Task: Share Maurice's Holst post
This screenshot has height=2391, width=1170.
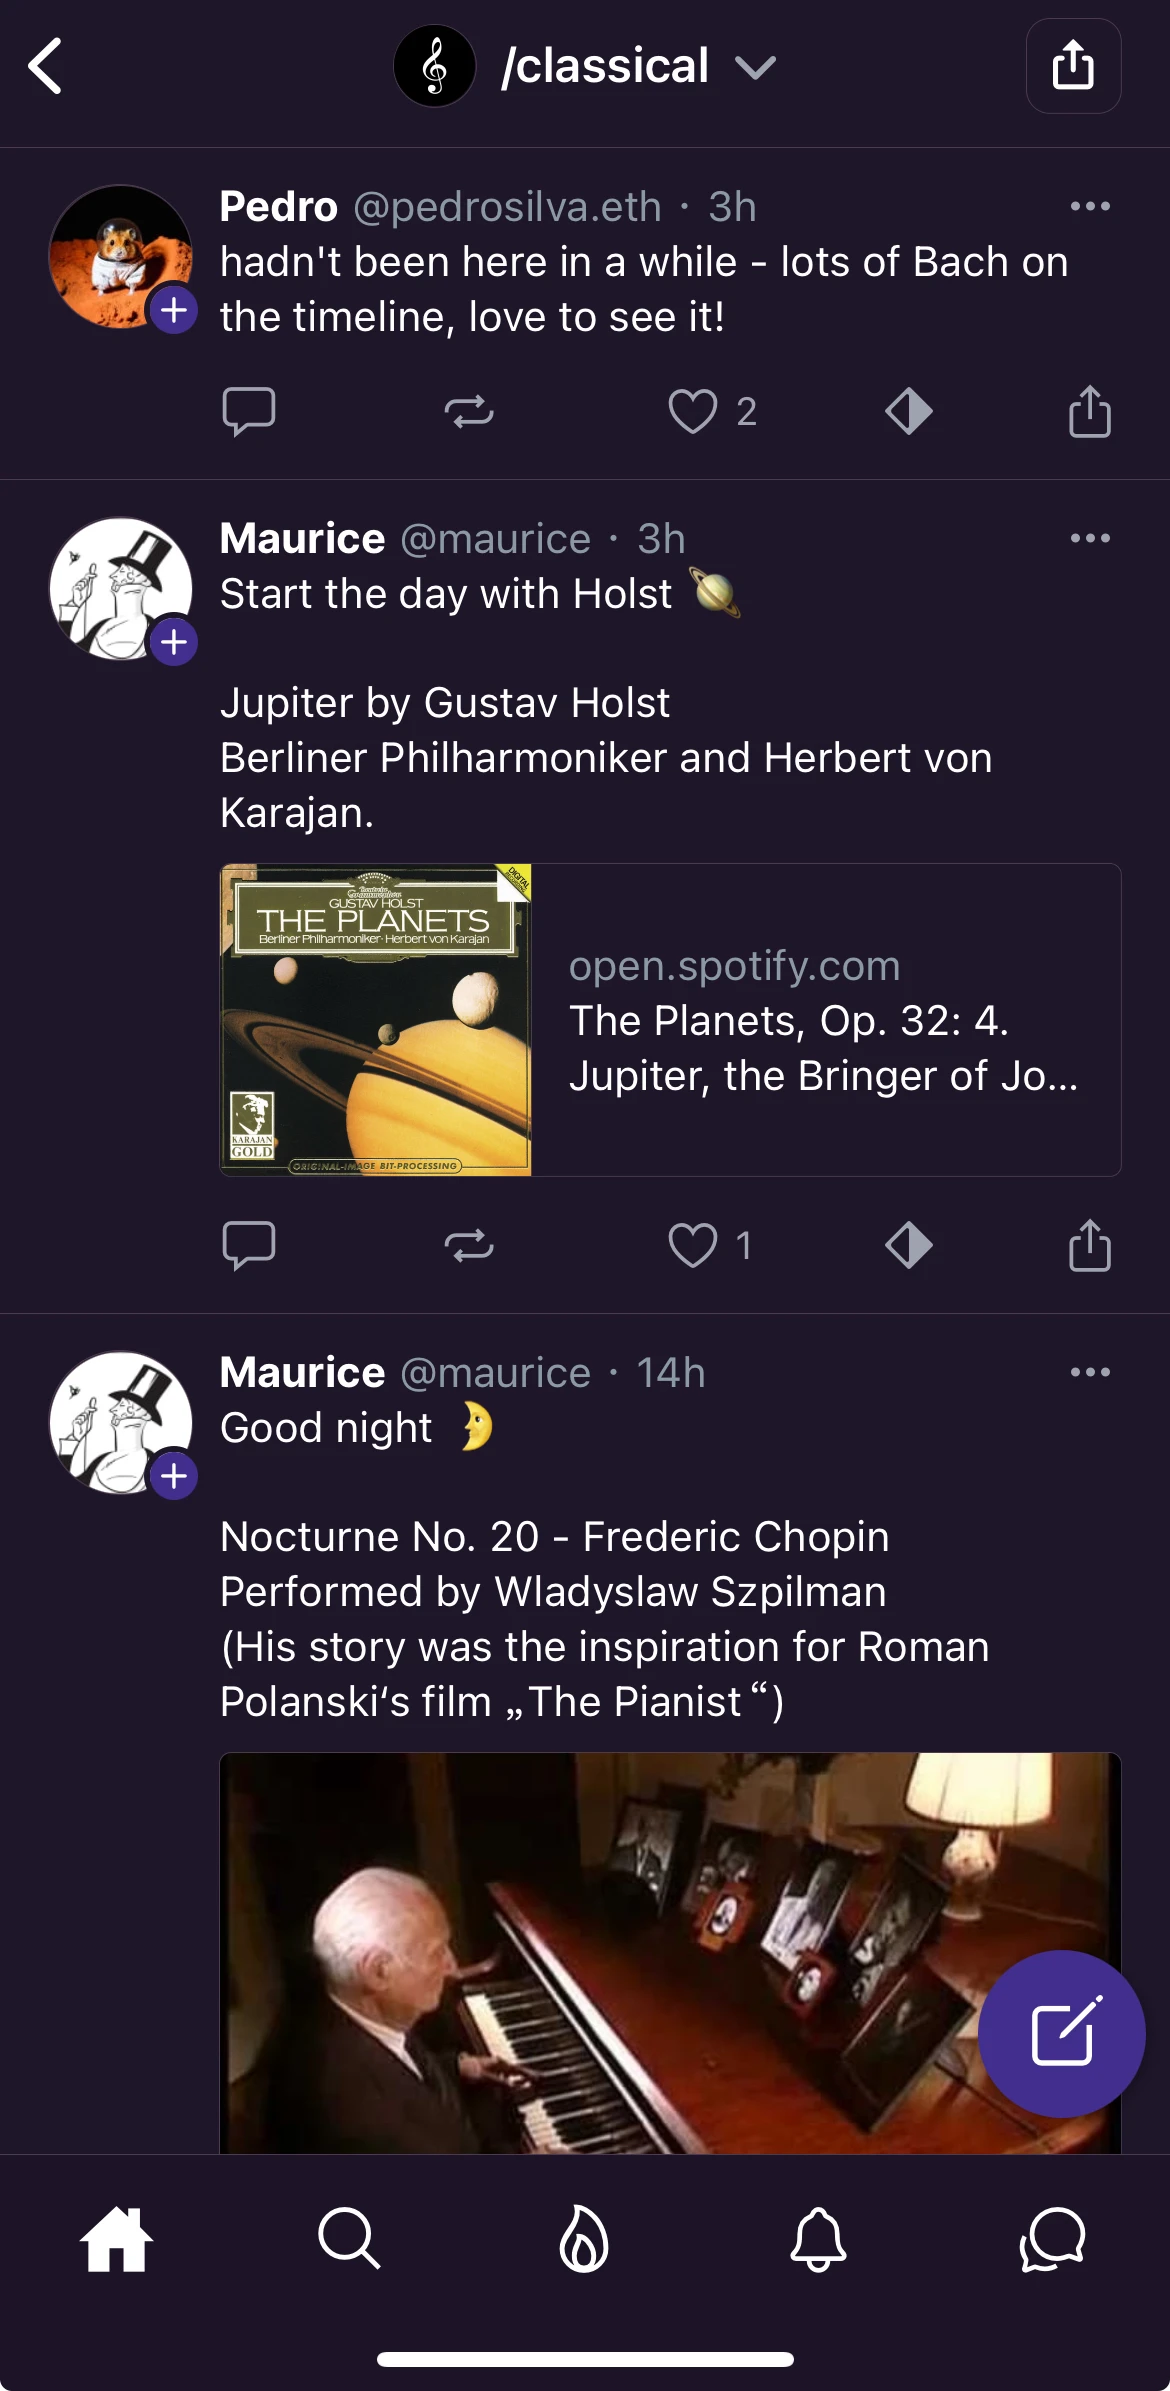Action: pos(1089,1245)
